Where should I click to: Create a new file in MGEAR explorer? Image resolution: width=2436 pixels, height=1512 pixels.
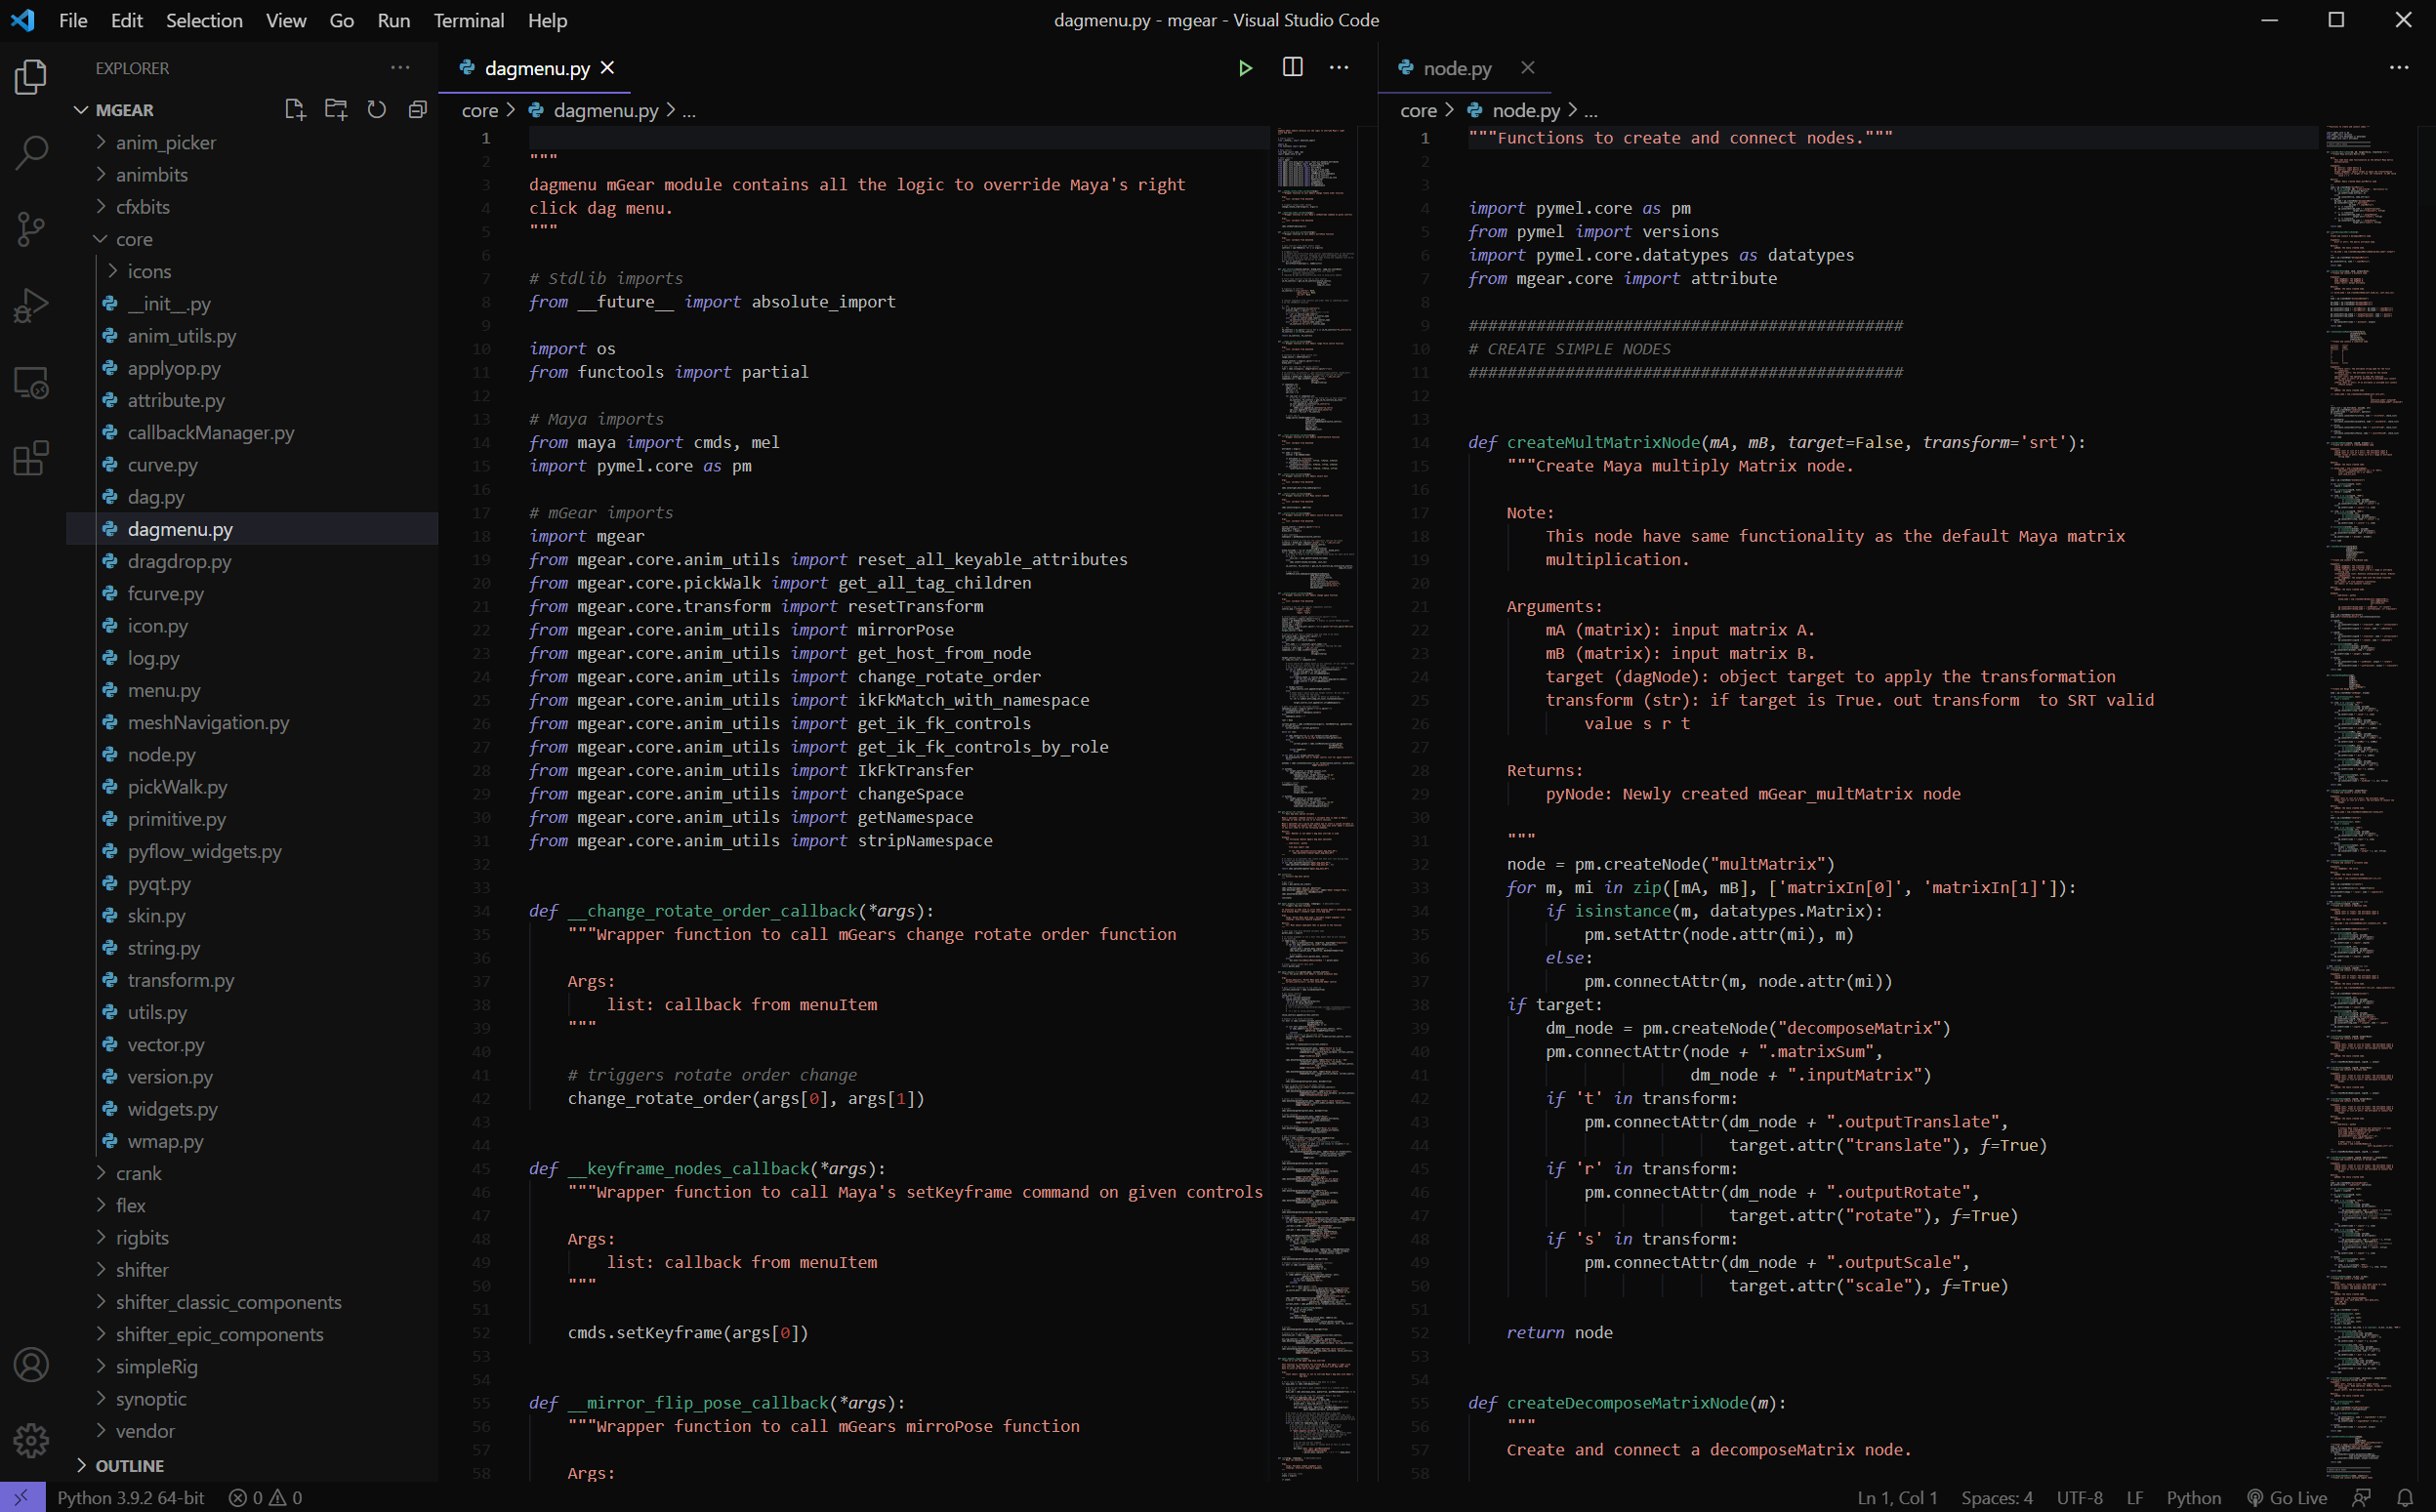(x=295, y=110)
